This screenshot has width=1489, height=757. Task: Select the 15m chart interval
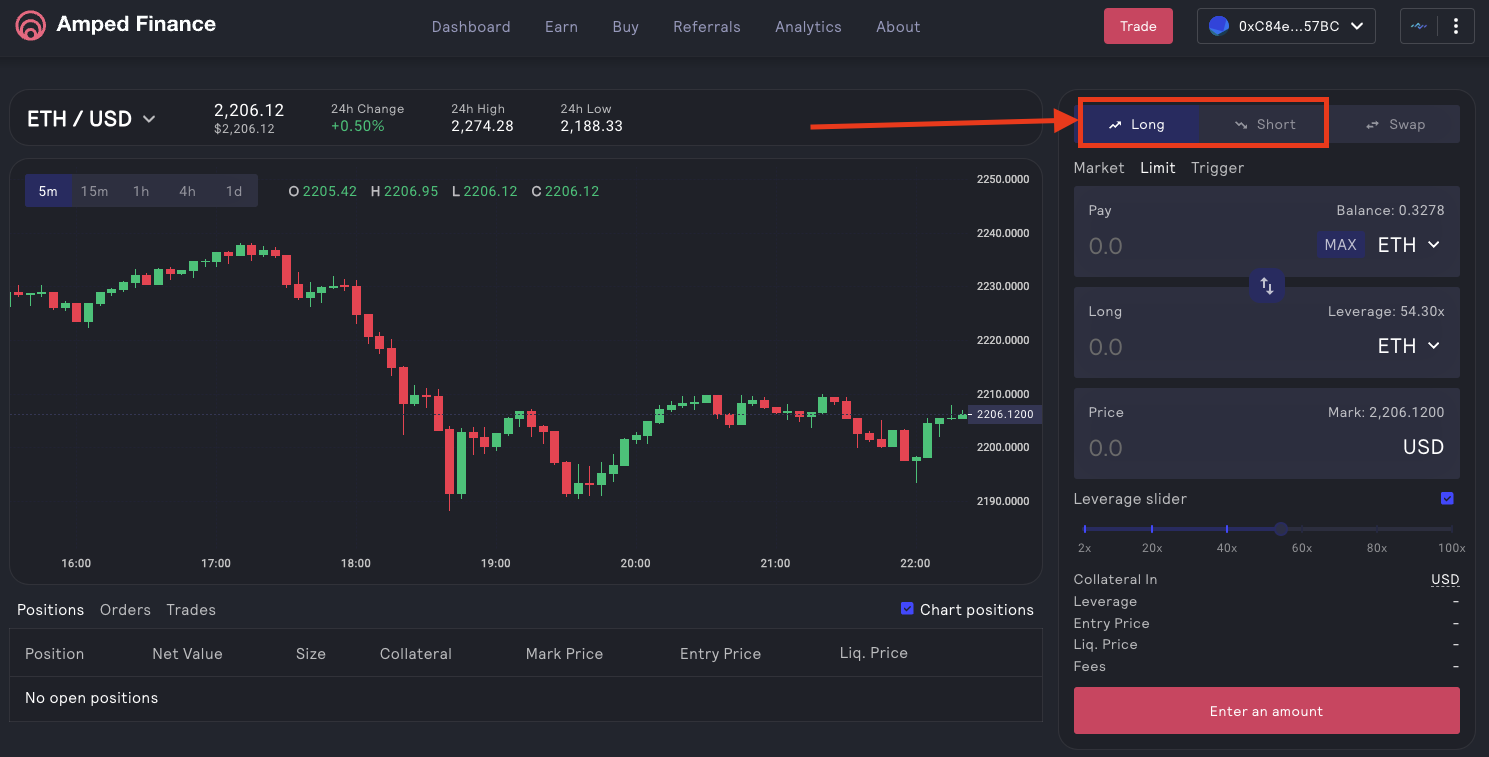pyautogui.click(x=94, y=191)
